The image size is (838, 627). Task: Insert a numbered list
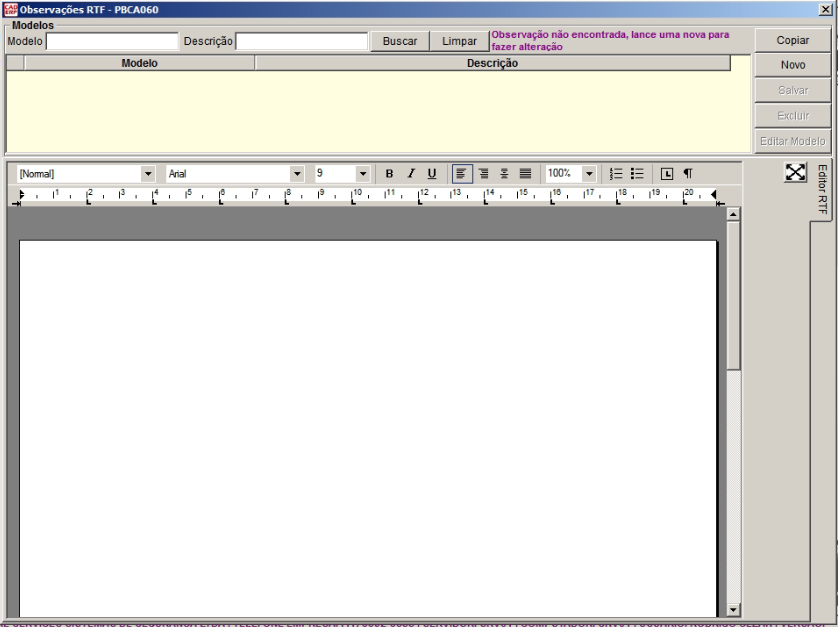pos(616,174)
